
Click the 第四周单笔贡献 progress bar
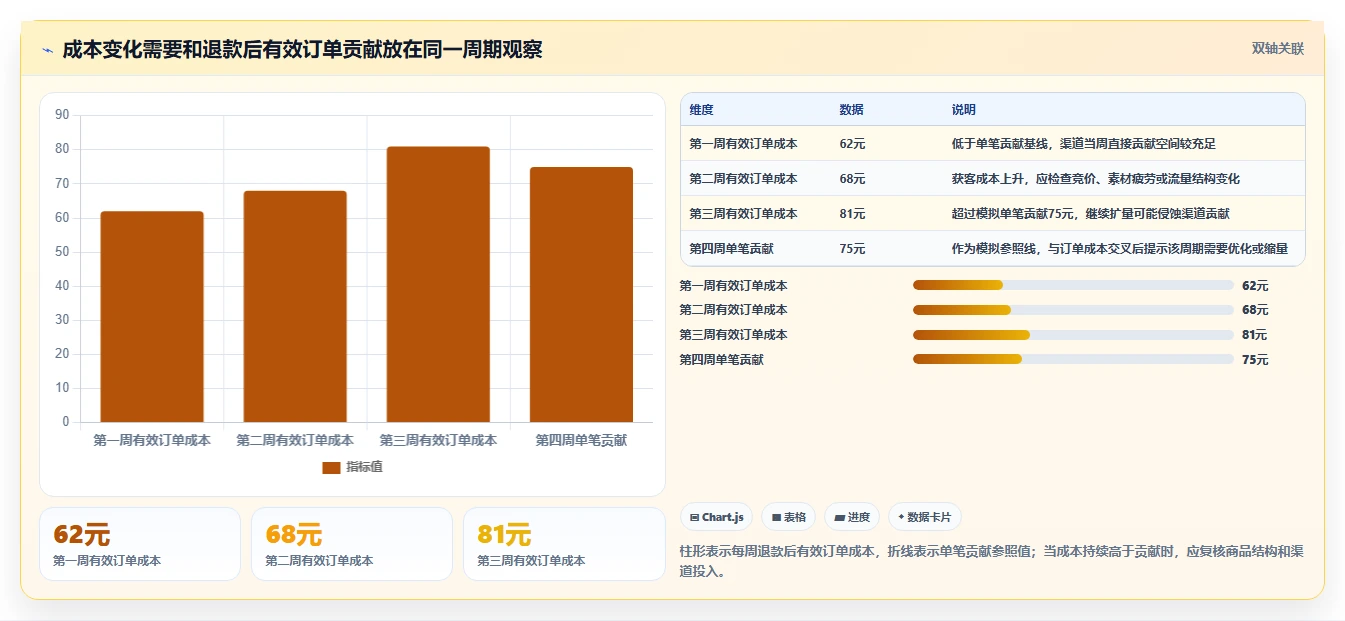(1073, 359)
